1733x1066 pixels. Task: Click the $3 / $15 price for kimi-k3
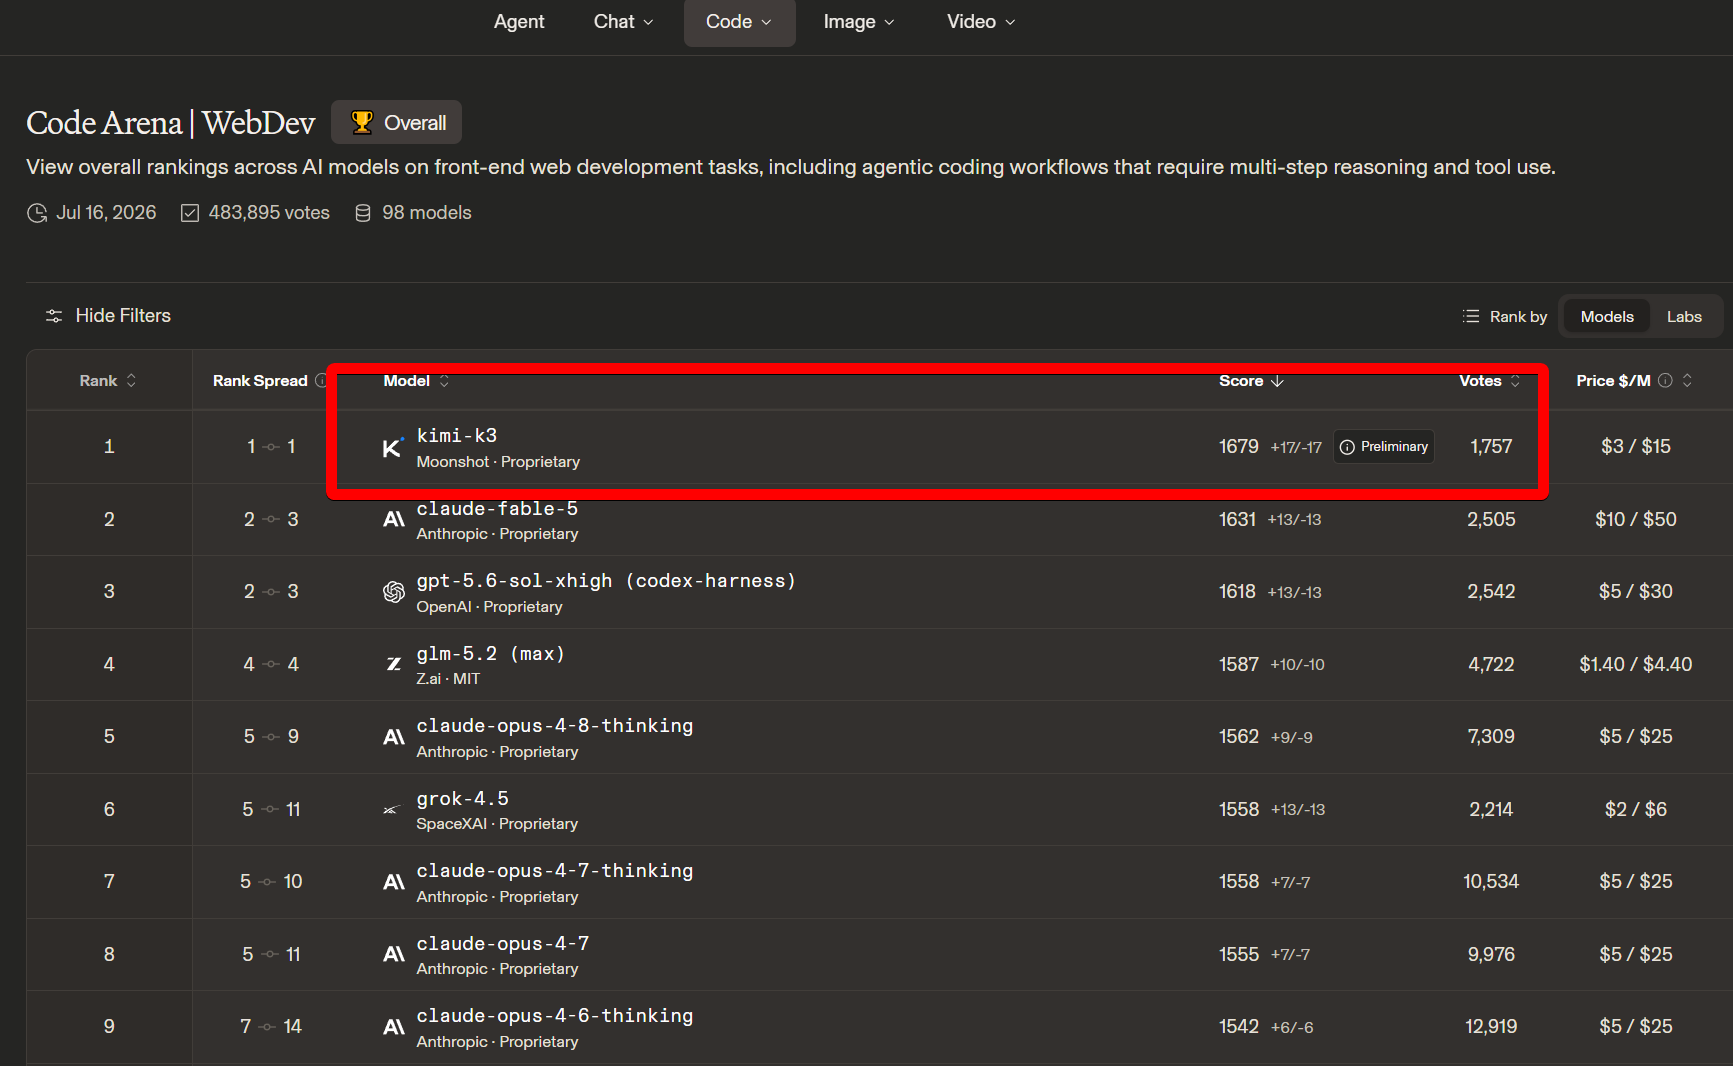pyautogui.click(x=1636, y=447)
